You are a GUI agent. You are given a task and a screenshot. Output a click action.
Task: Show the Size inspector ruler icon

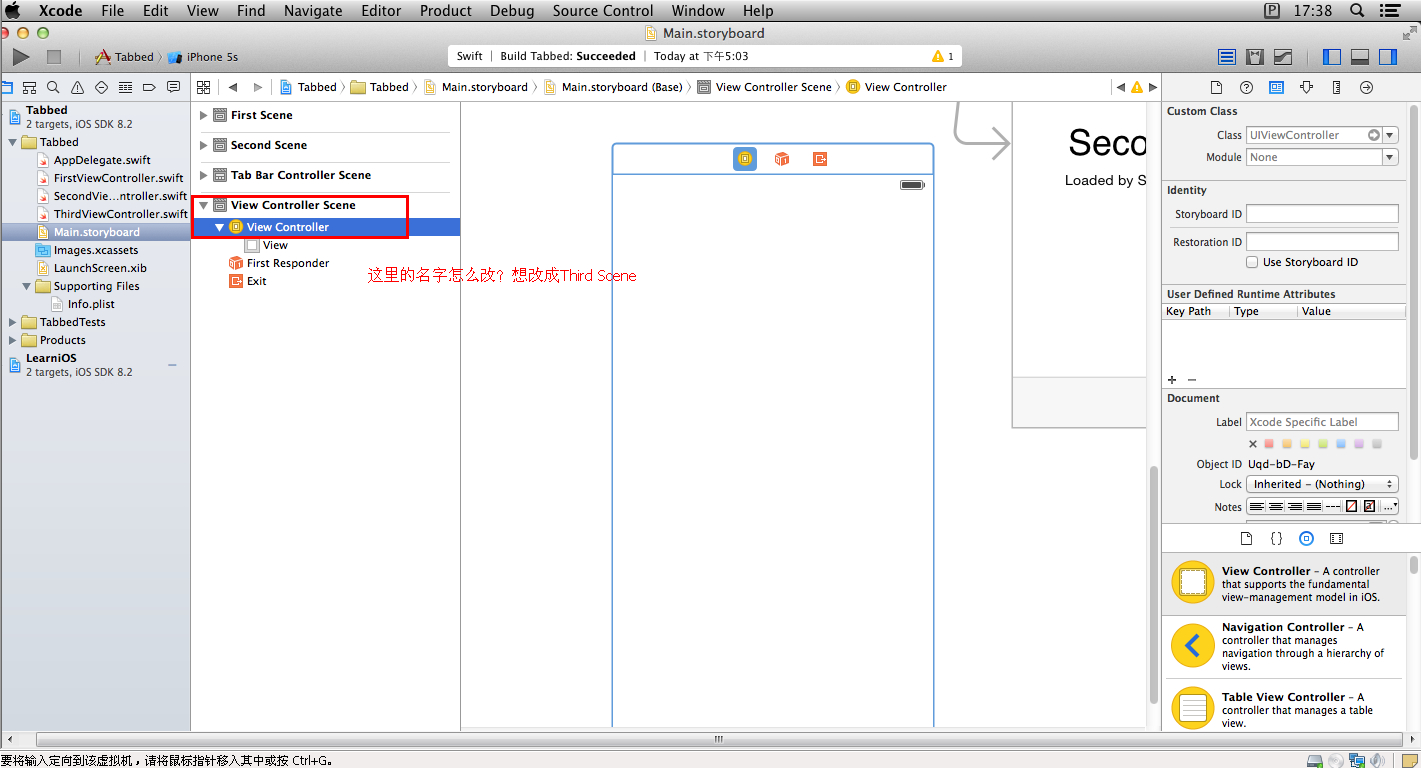[1336, 87]
